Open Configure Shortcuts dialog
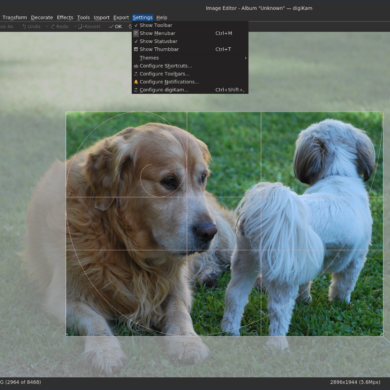The width and height of the screenshot is (390, 390). (190, 66)
